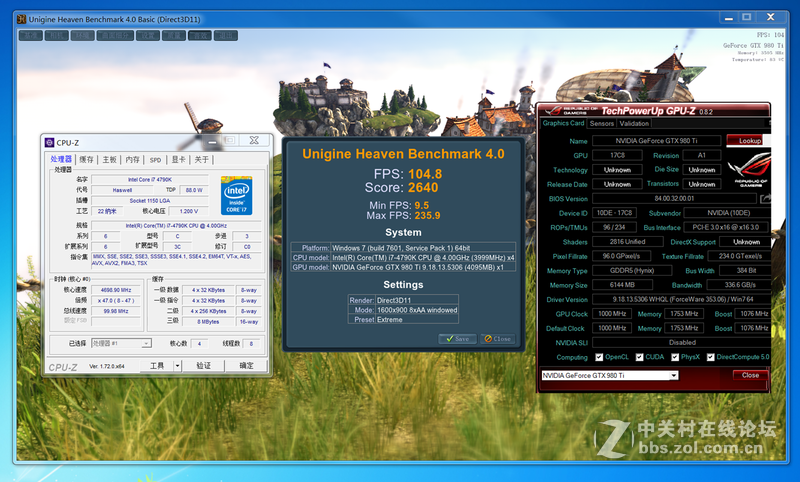This screenshot has width=800, height=482.
Task: Toggle the PhysX checkbox in GPU-Z
Action: click(x=675, y=357)
